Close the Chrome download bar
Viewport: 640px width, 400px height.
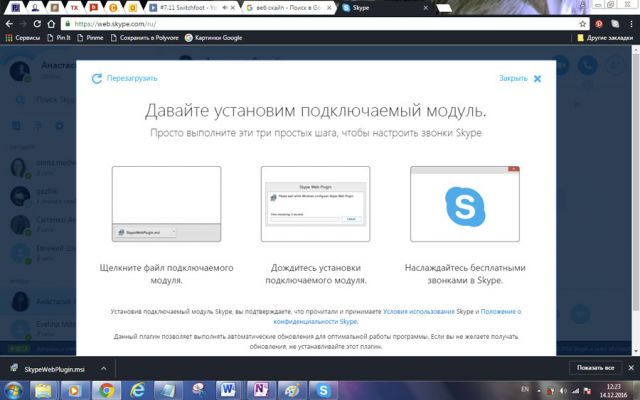631,368
